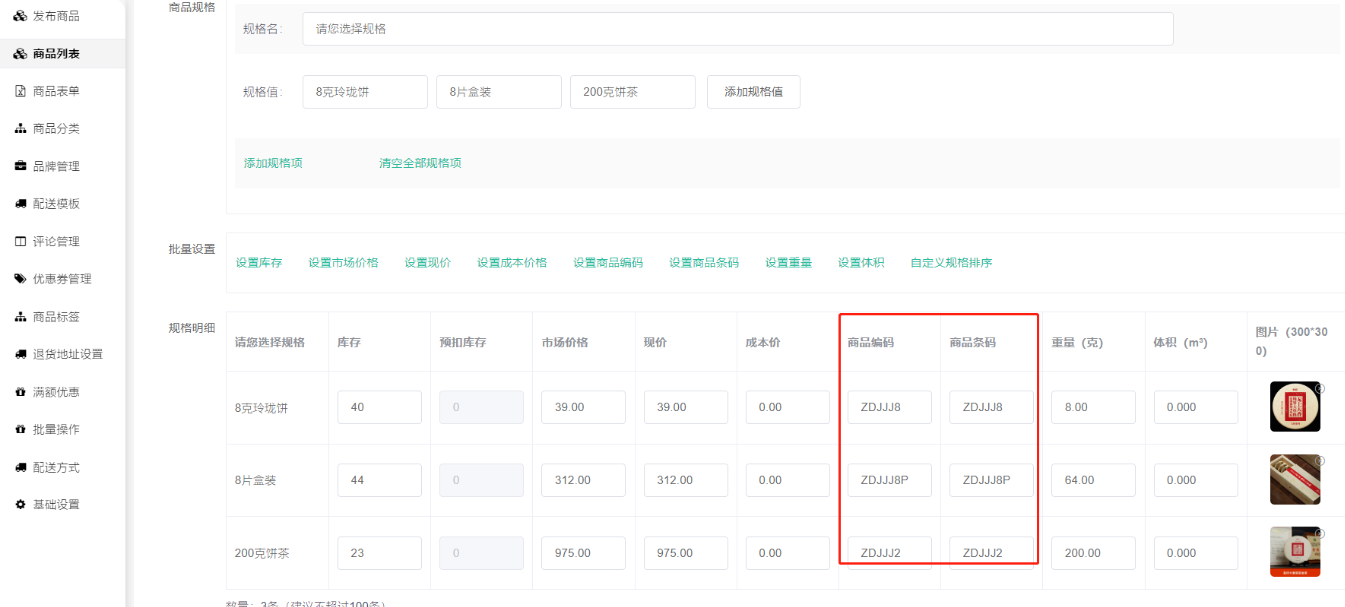Click the 评论管理 sidebar icon
This screenshot has height=607, width=1345.
pyautogui.click(x=20, y=241)
